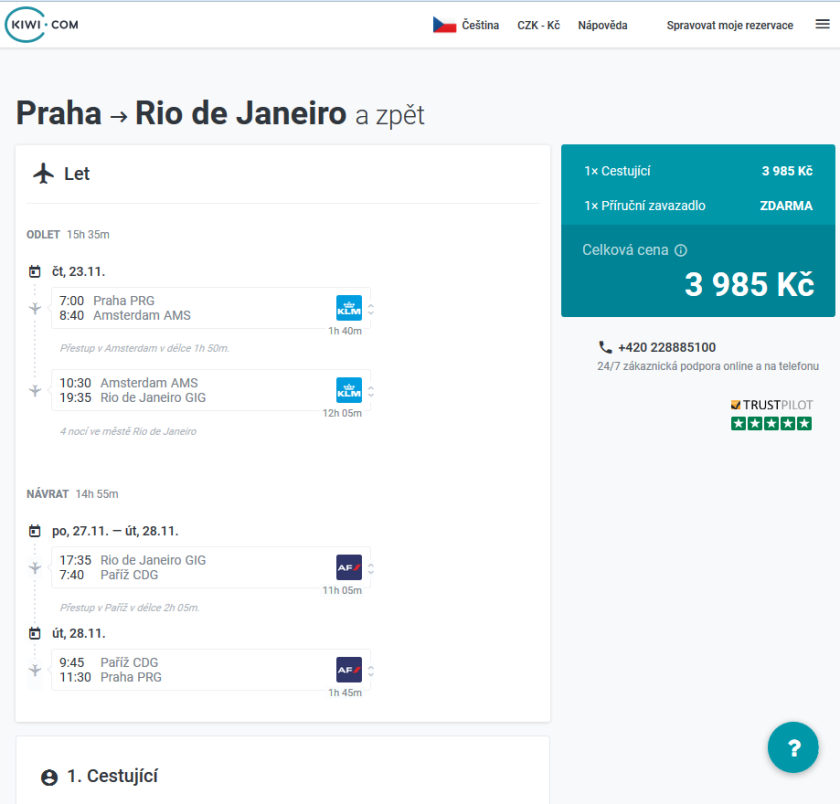Viewport: 840px width, 804px height.
Task: Expand Praha PRG to Amsterdam AMS flight details
Action: (x=371, y=309)
